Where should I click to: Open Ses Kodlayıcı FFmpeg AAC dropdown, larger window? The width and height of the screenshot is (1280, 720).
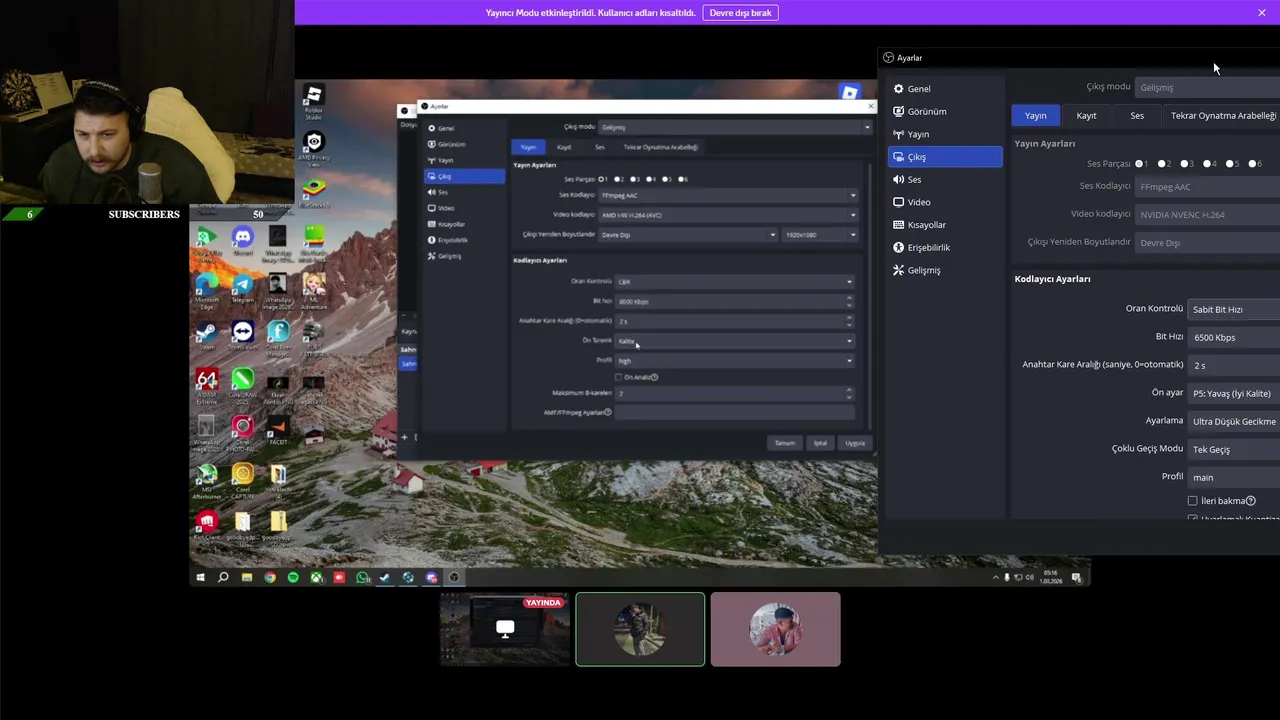pyautogui.click(x=1207, y=187)
